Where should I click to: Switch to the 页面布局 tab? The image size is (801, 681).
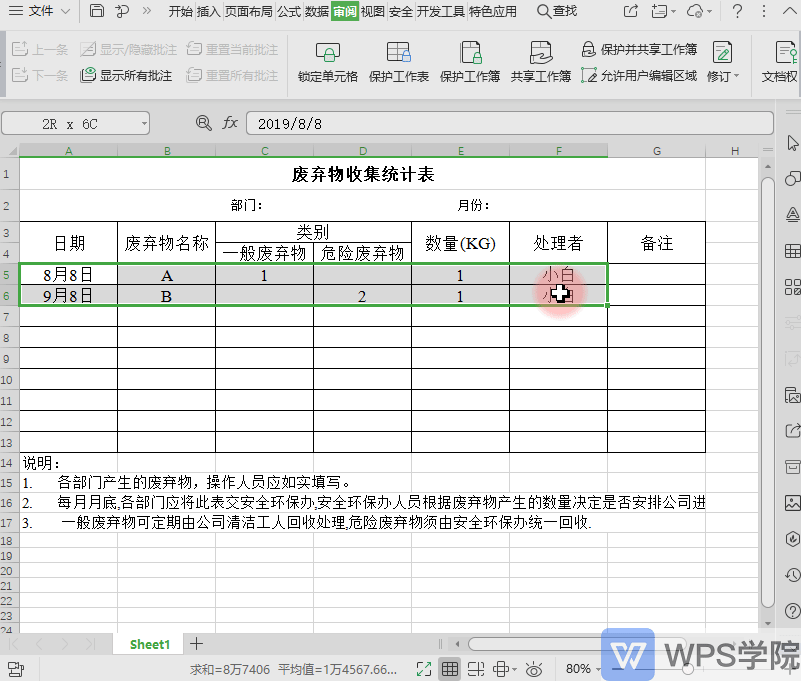[x=249, y=11]
